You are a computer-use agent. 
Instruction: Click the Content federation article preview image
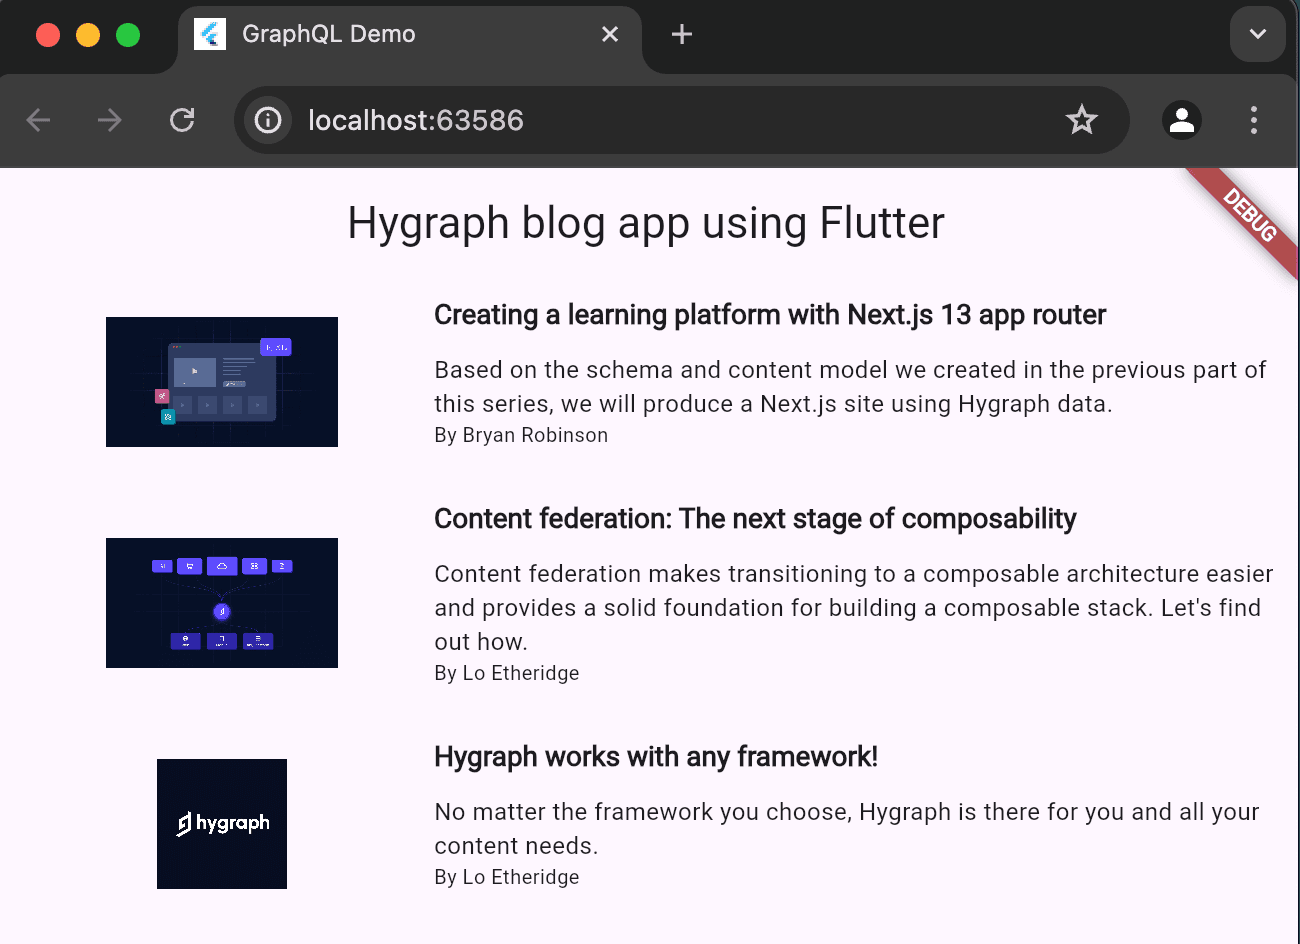221,602
